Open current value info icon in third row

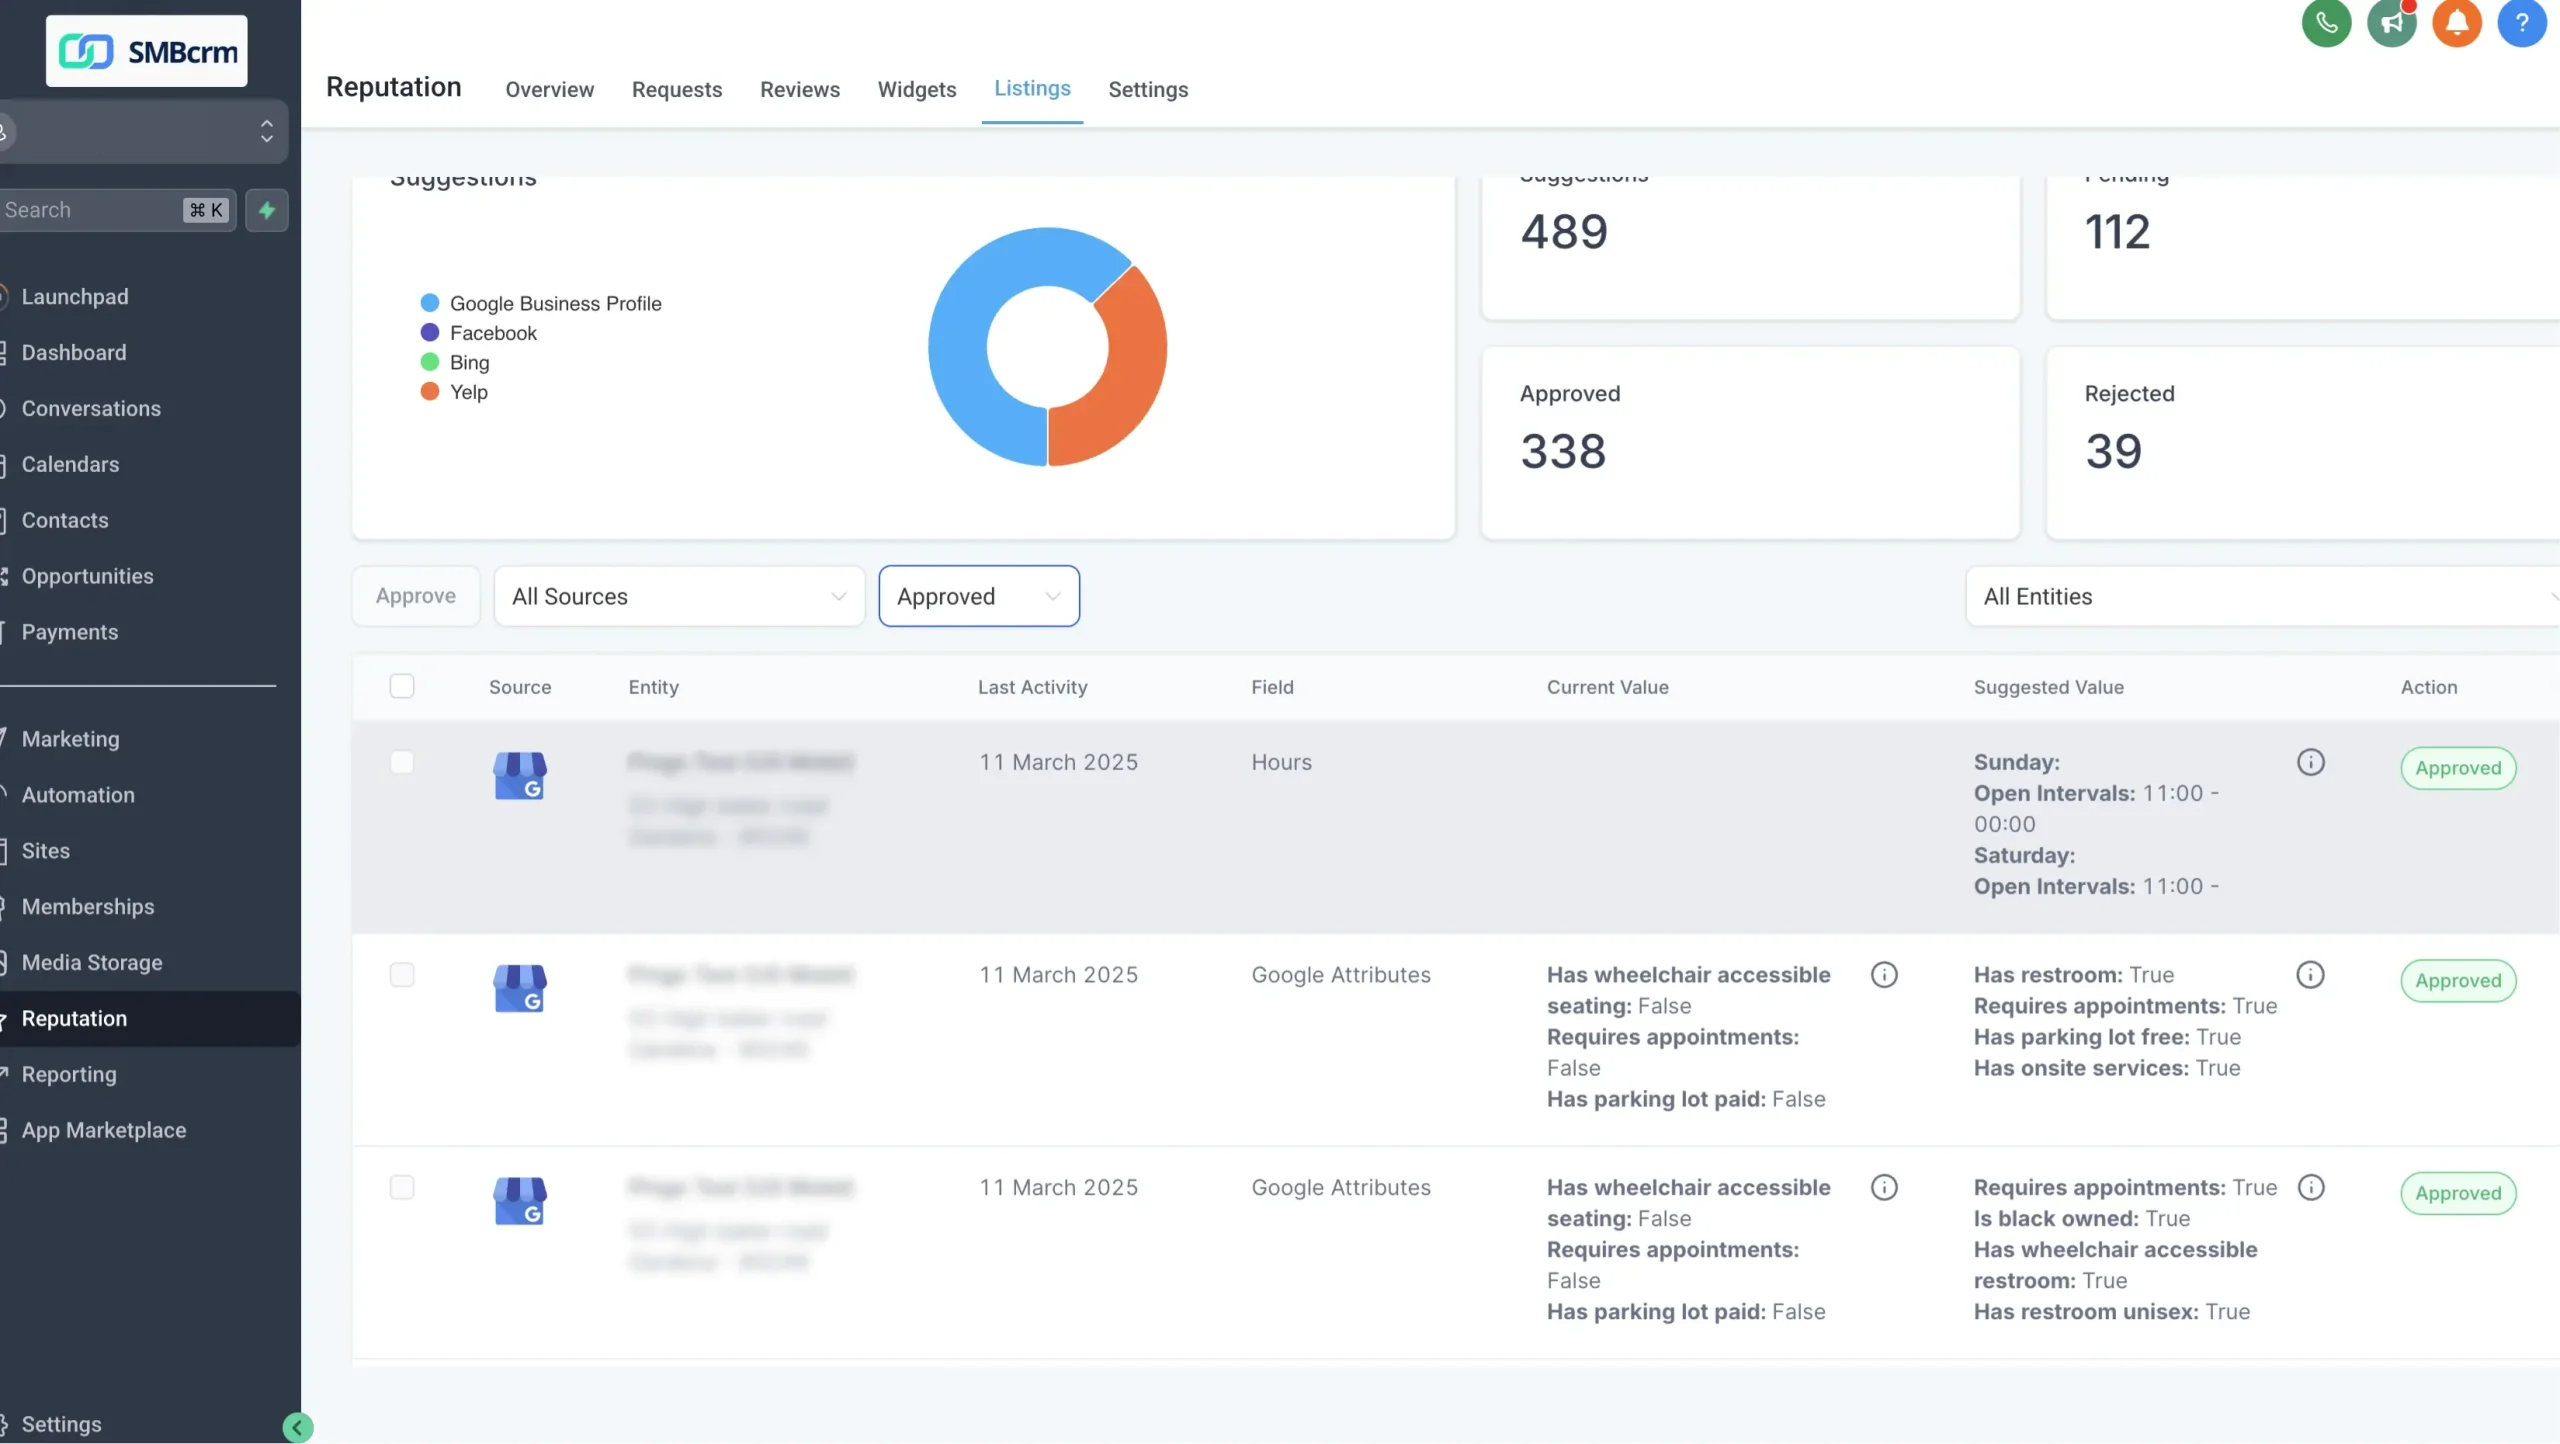(x=1884, y=1187)
